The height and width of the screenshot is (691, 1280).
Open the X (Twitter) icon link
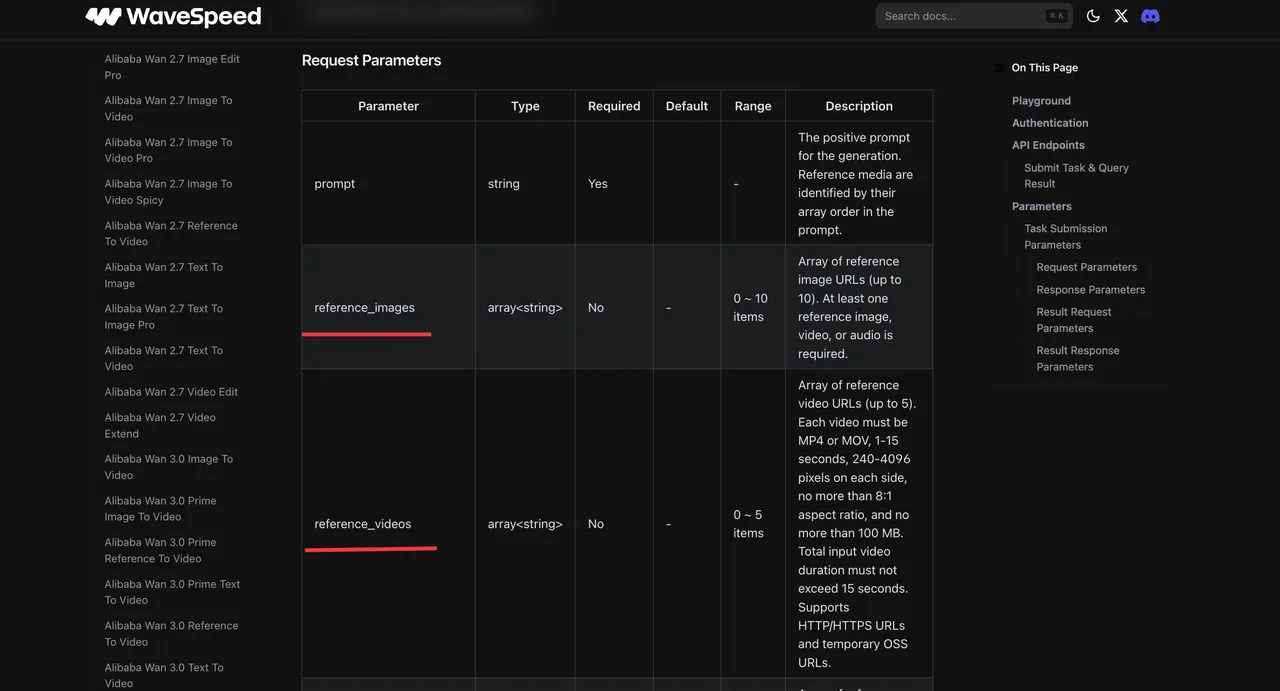click(1121, 16)
